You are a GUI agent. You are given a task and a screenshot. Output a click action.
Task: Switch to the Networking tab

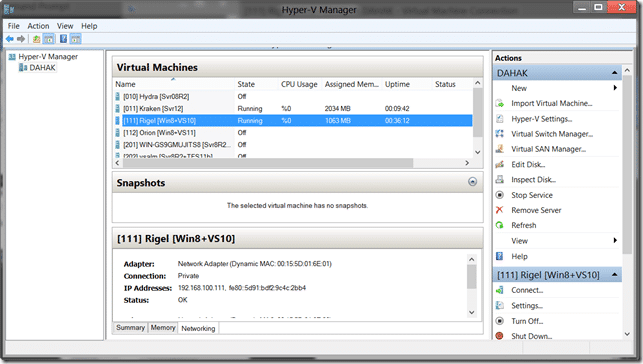pyautogui.click(x=198, y=328)
